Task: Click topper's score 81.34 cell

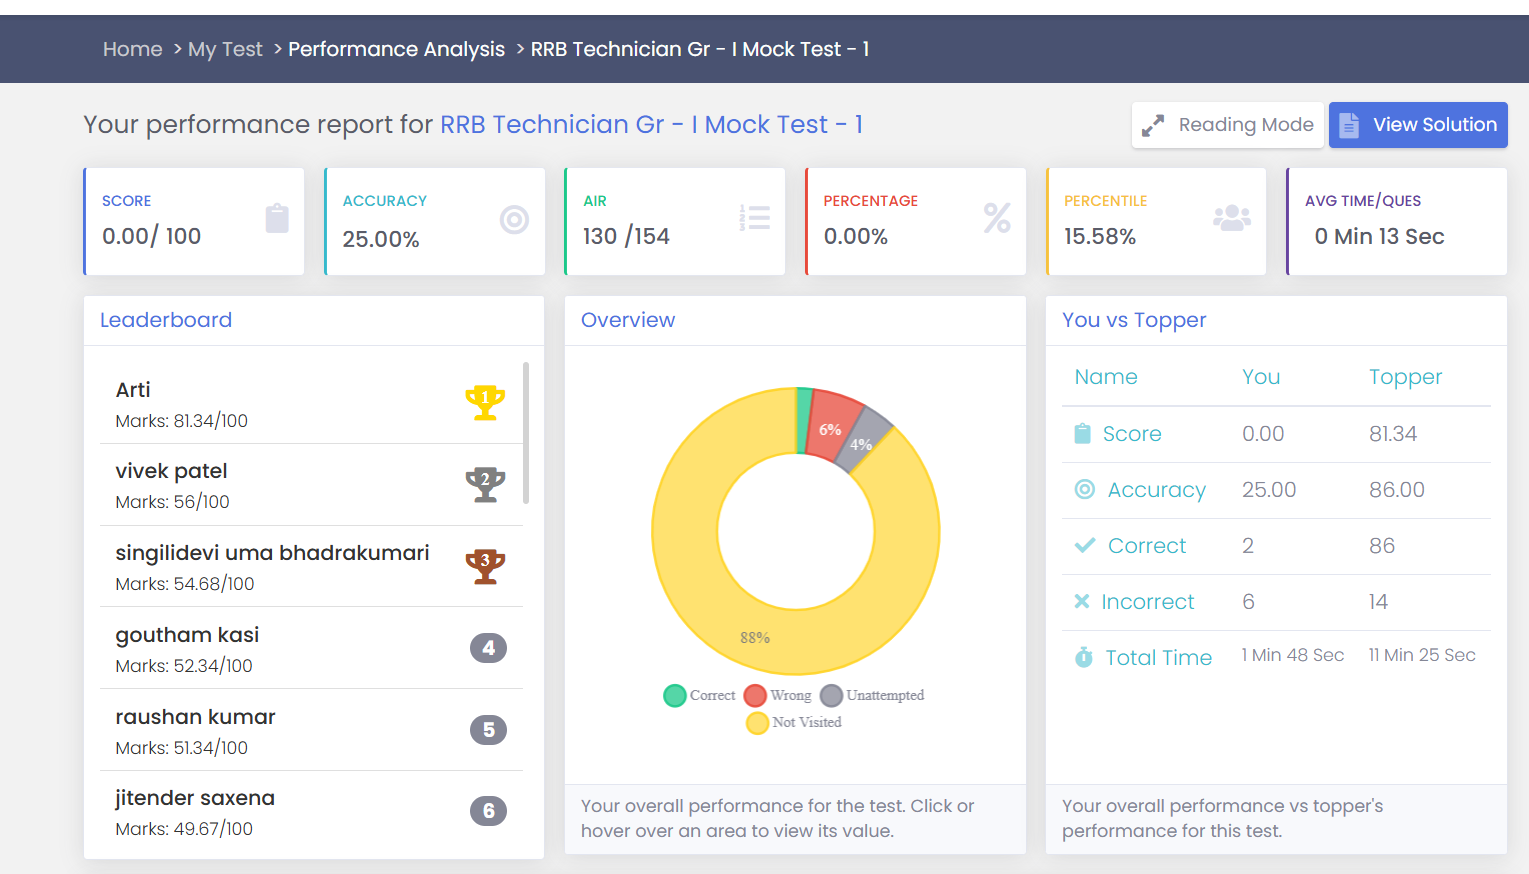Action: [x=1393, y=434]
